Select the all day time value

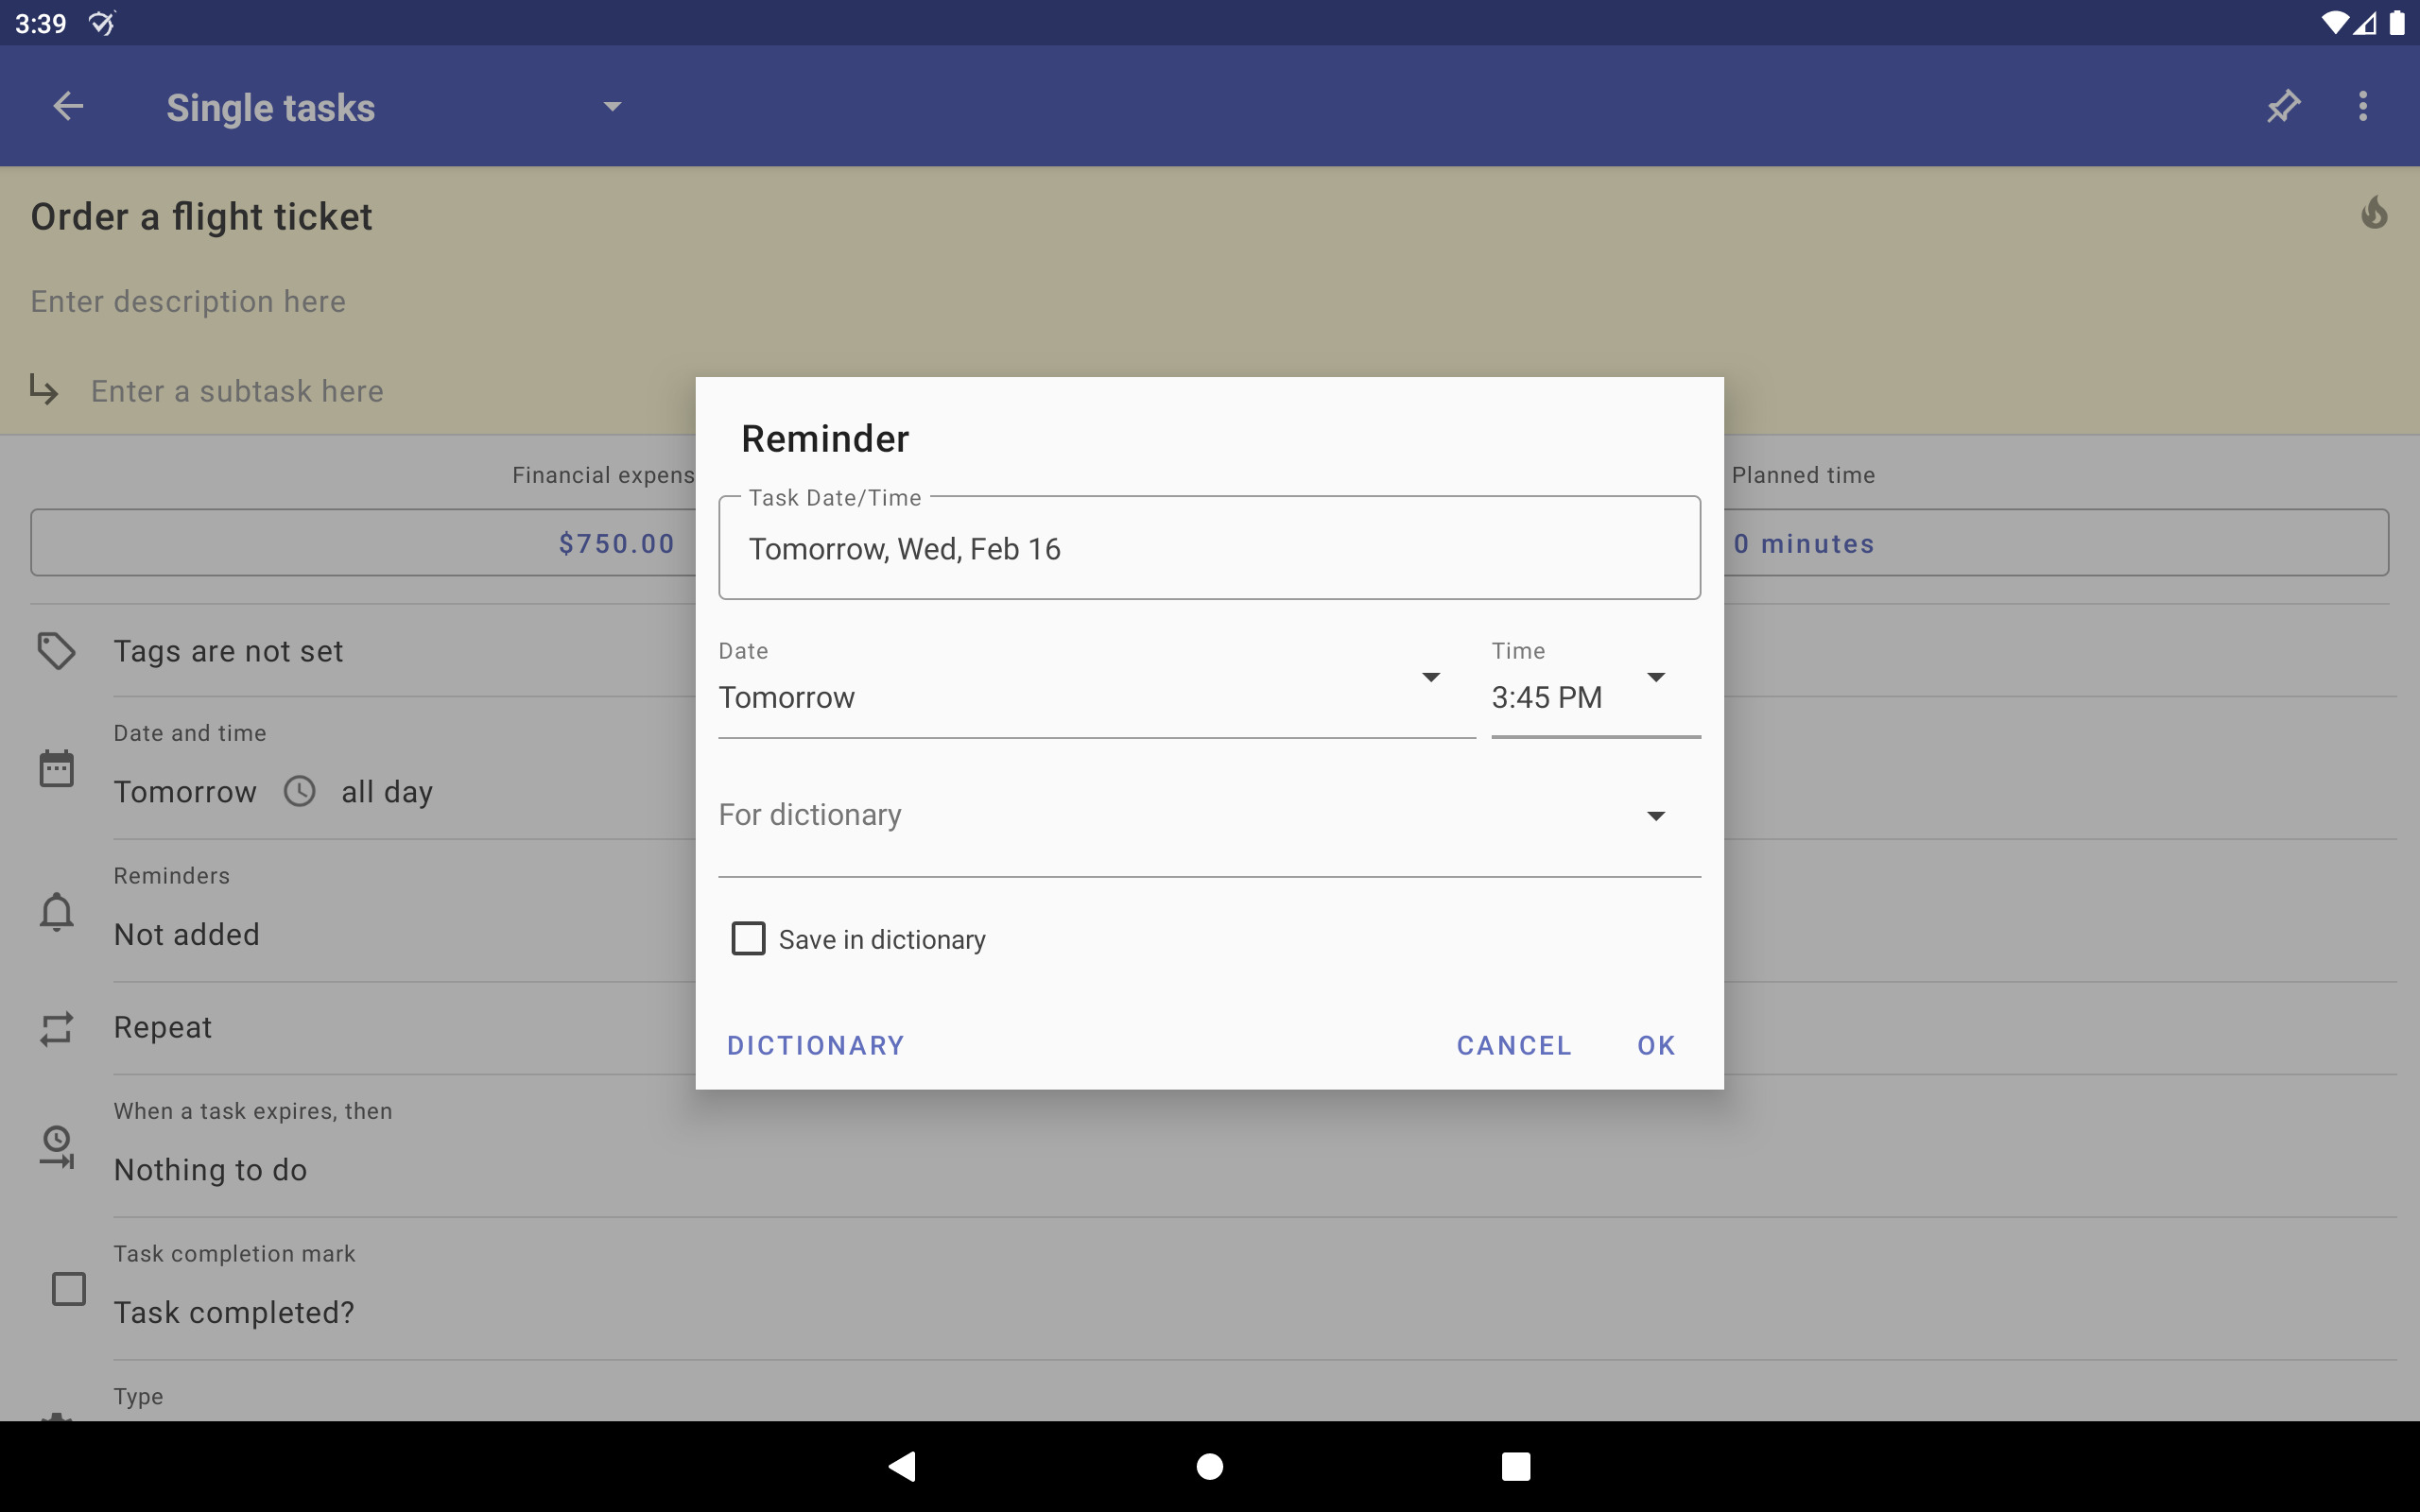tap(387, 792)
